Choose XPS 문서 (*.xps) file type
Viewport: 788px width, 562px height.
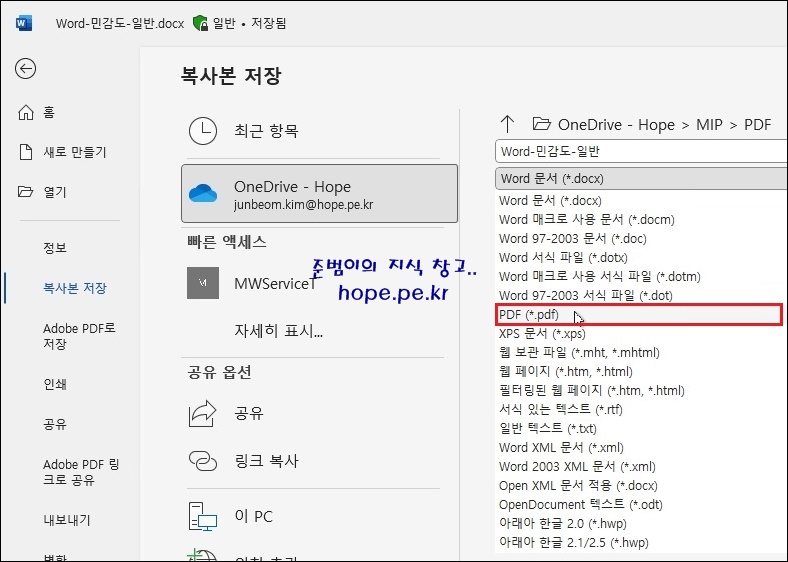tap(542, 334)
